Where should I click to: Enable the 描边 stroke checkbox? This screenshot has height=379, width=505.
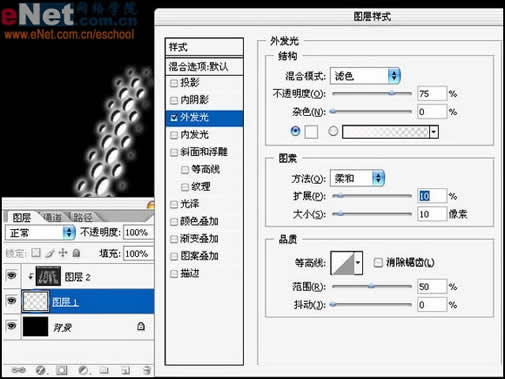pos(174,274)
